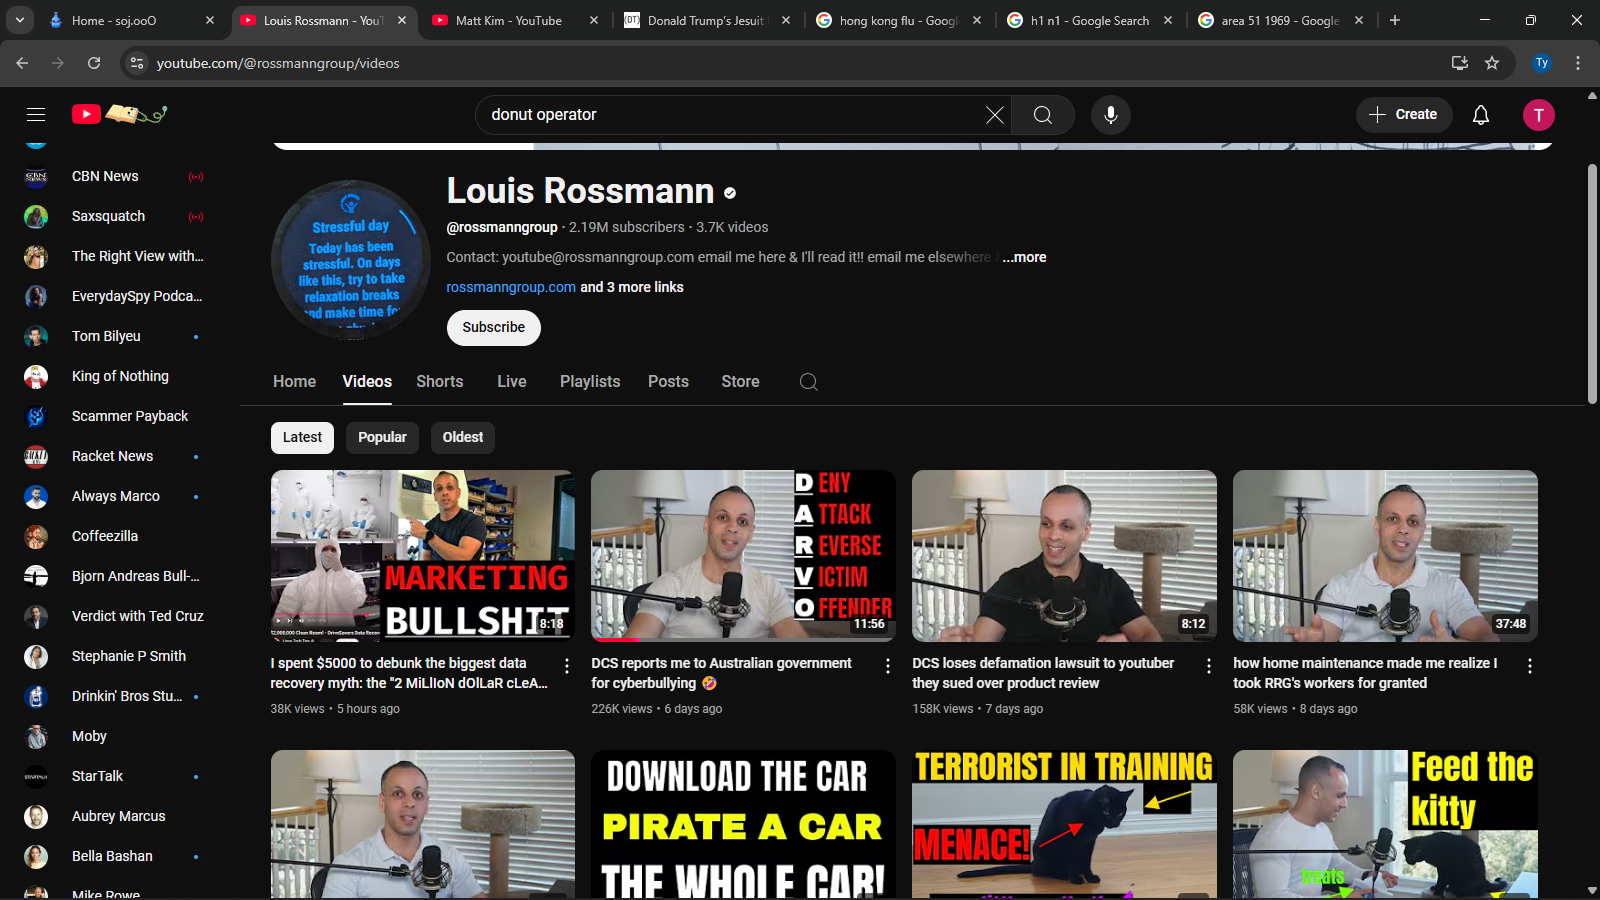
Task: Reload the page
Action: click(x=94, y=63)
